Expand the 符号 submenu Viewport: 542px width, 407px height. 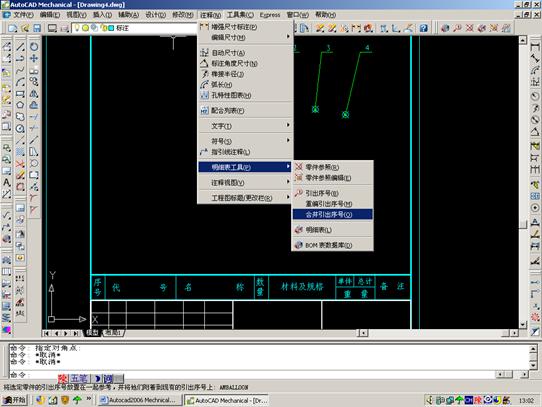[x=245, y=141]
